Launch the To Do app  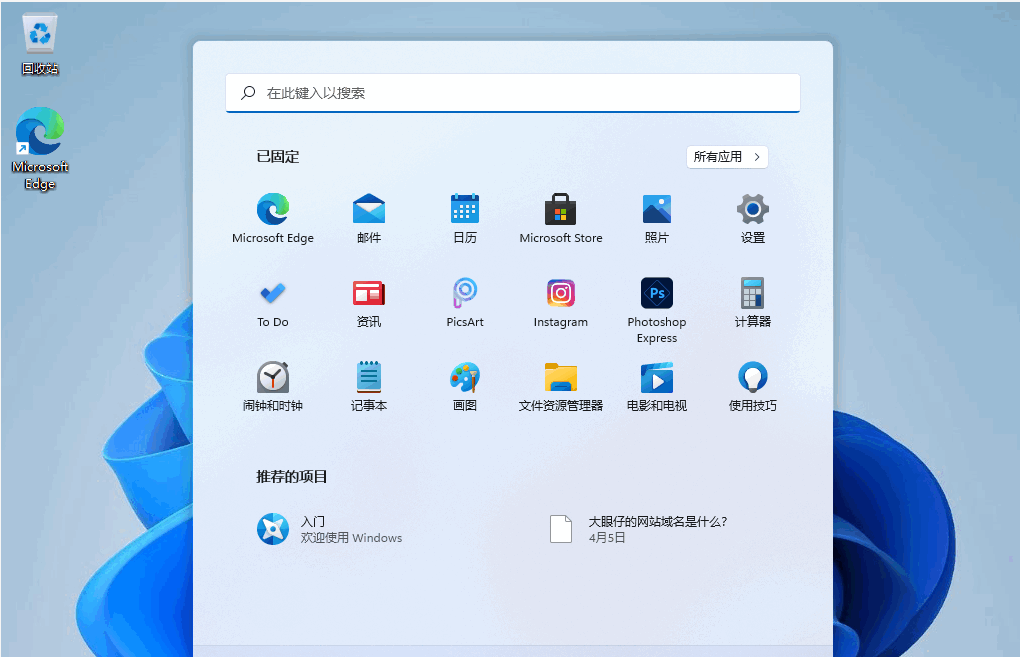click(273, 302)
